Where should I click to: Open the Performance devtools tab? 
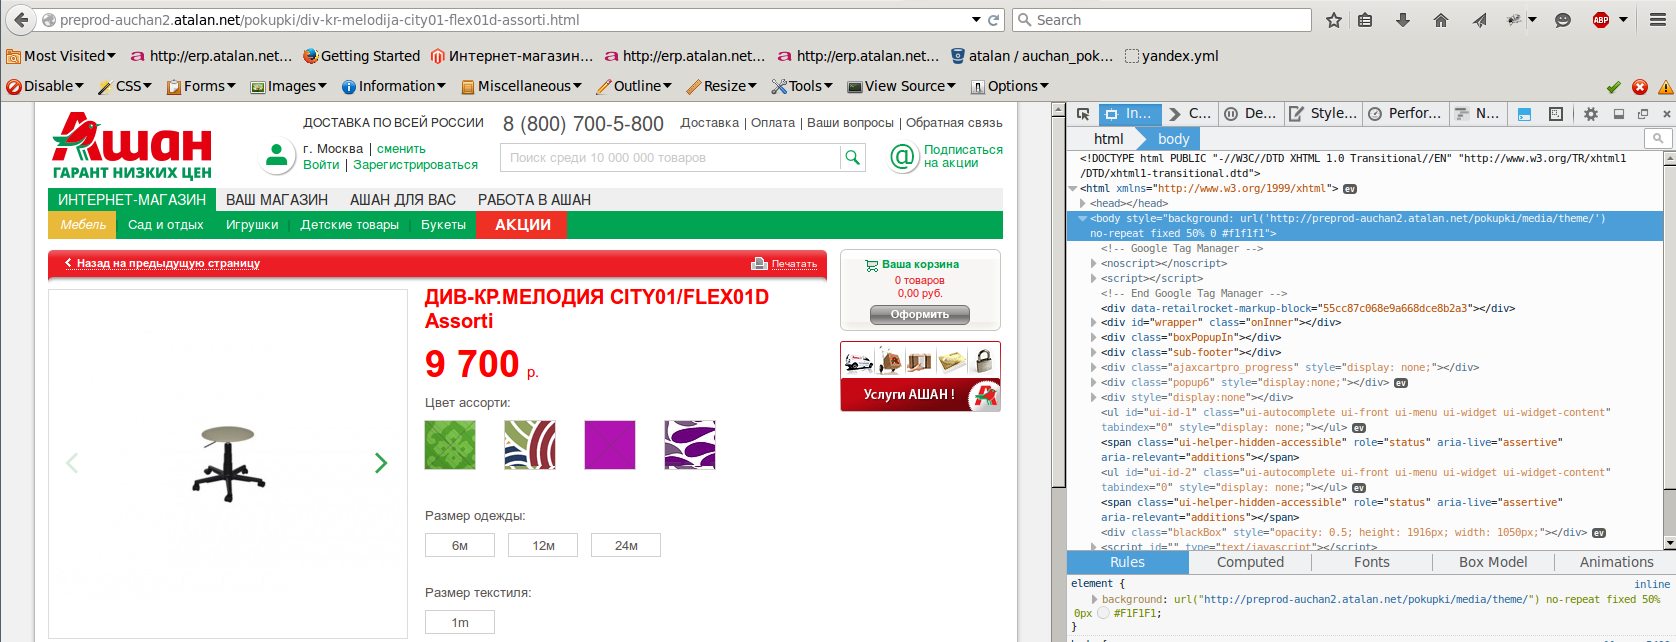tap(1404, 114)
